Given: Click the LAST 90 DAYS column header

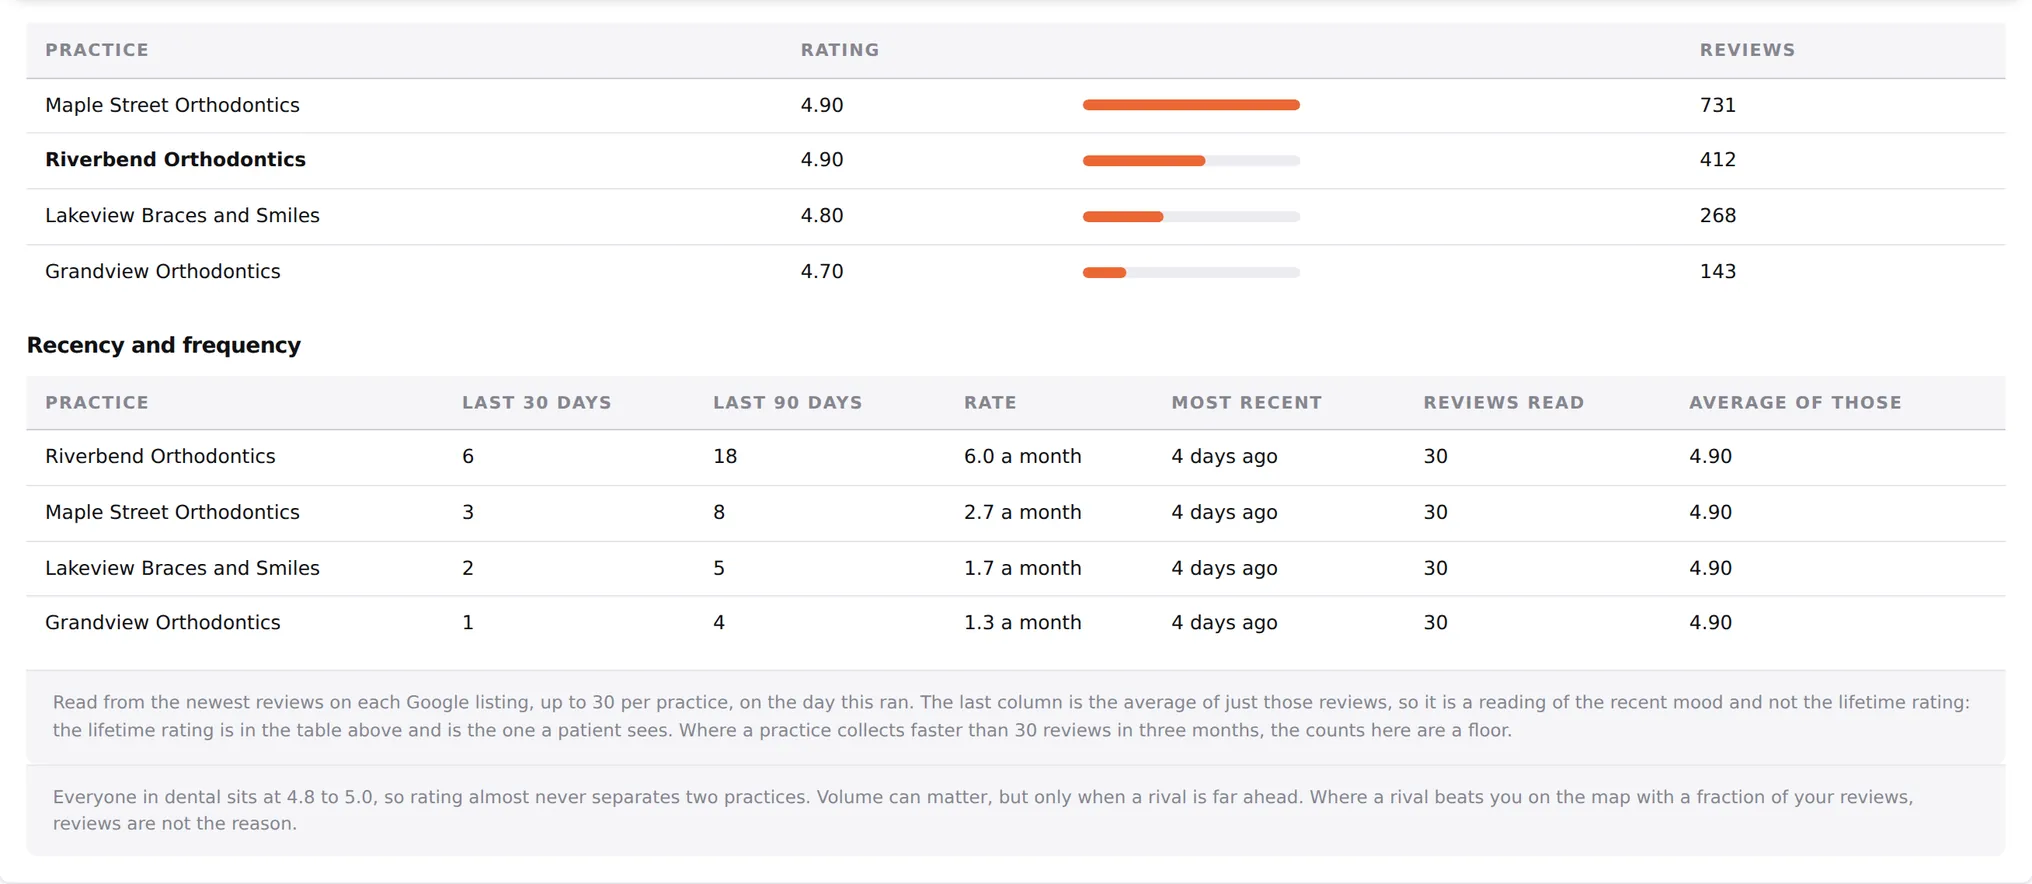Looking at the screenshot, I should 787,403.
